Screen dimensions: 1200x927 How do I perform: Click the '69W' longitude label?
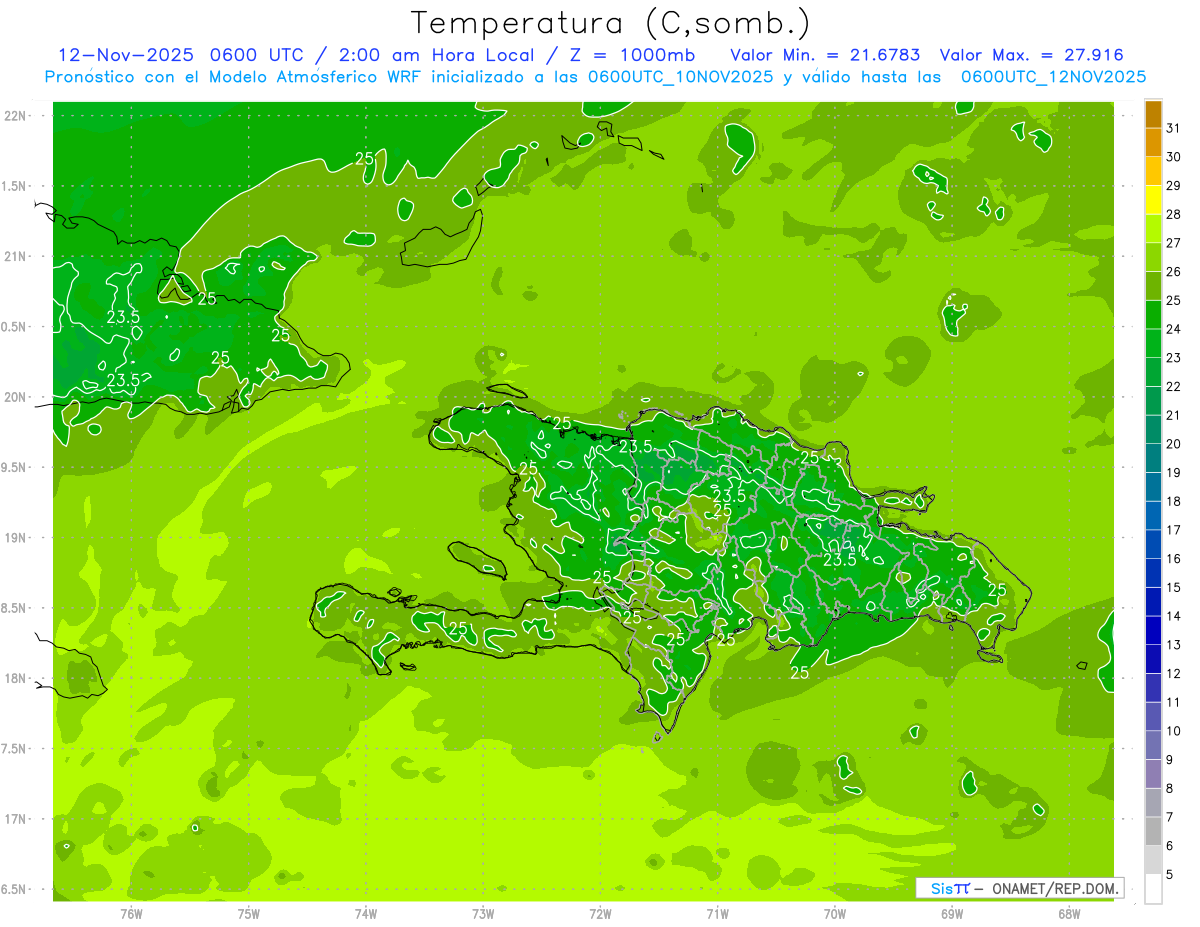pyautogui.click(x=952, y=914)
